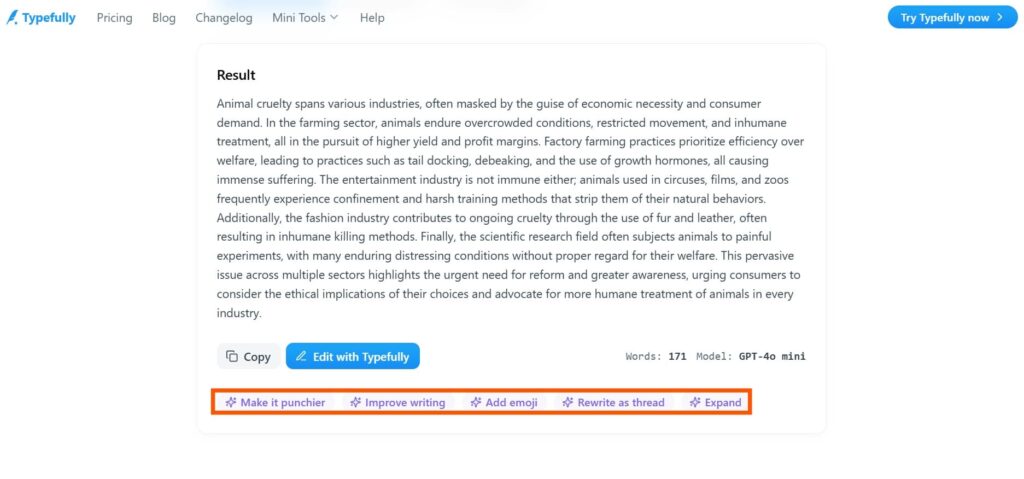The height and width of the screenshot is (479, 1024).
Task: Choose the Rewrite as thread option
Action: pos(613,403)
